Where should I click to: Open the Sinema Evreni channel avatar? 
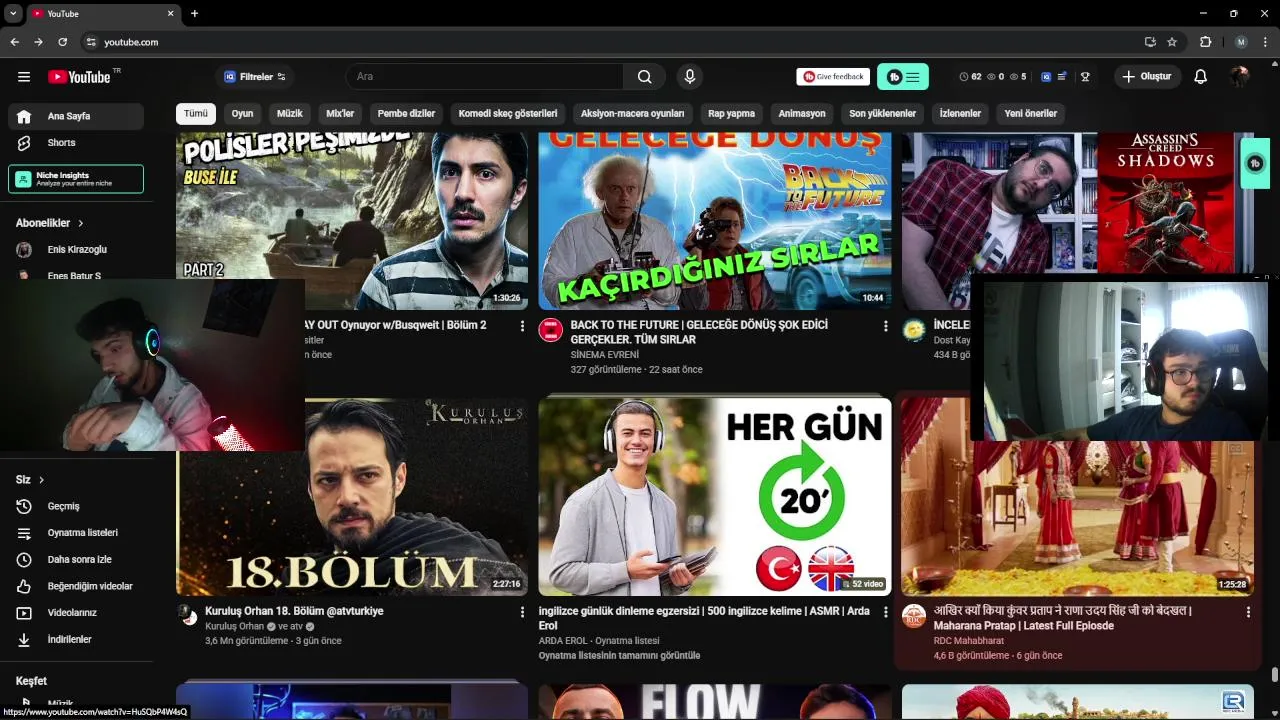[551, 330]
